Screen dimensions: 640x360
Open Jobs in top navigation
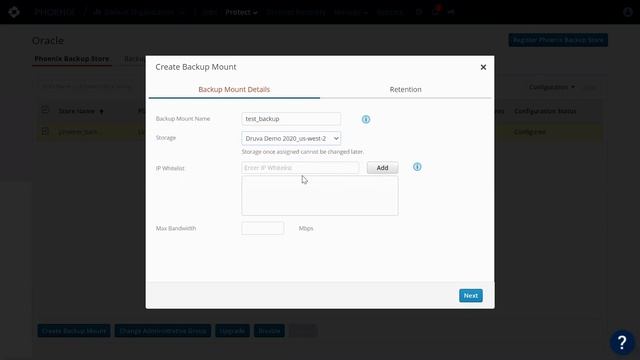click(x=209, y=12)
